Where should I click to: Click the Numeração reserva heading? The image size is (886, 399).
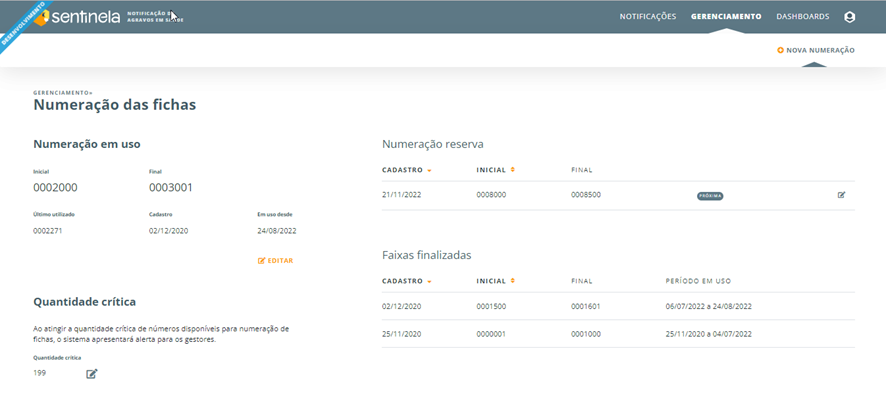point(433,144)
